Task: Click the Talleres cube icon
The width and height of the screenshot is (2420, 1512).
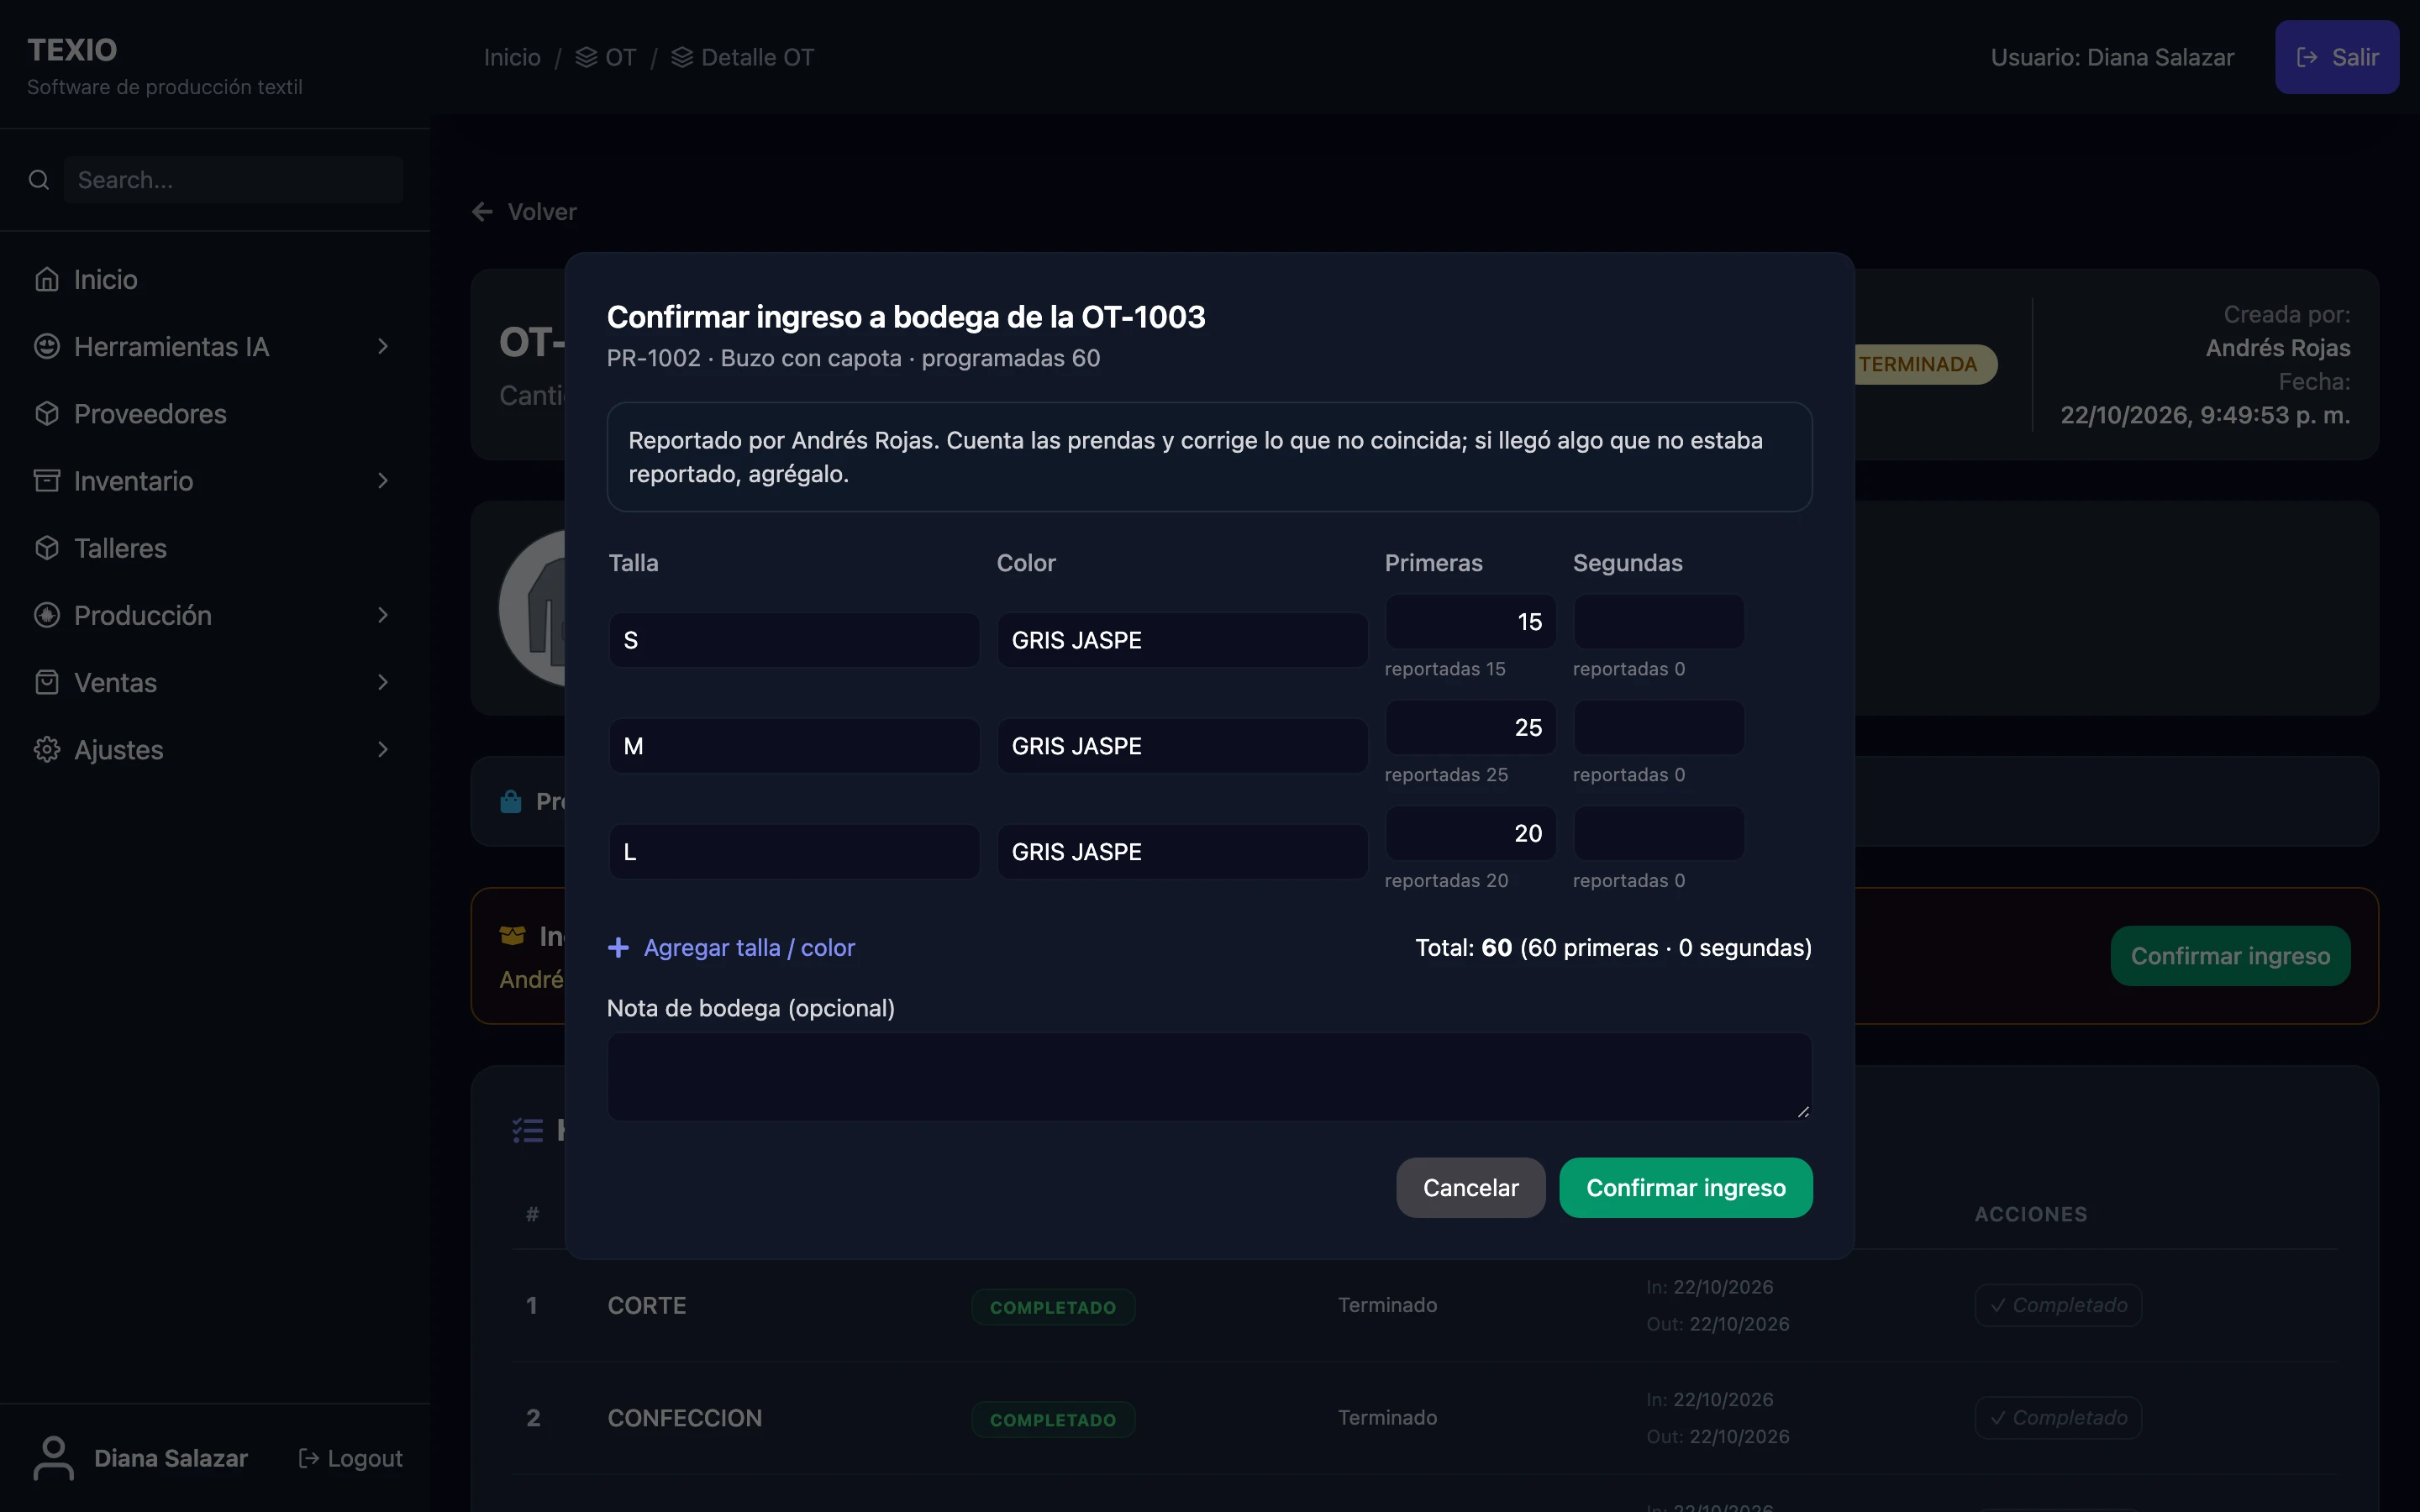Action: click(x=47, y=548)
